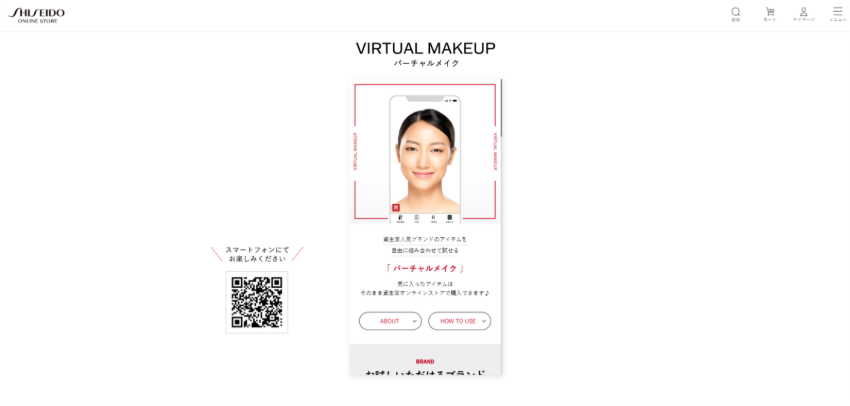Tap first makeup tool icon on phone mockup
This screenshot has height=406, width=850.
[401, 218]
